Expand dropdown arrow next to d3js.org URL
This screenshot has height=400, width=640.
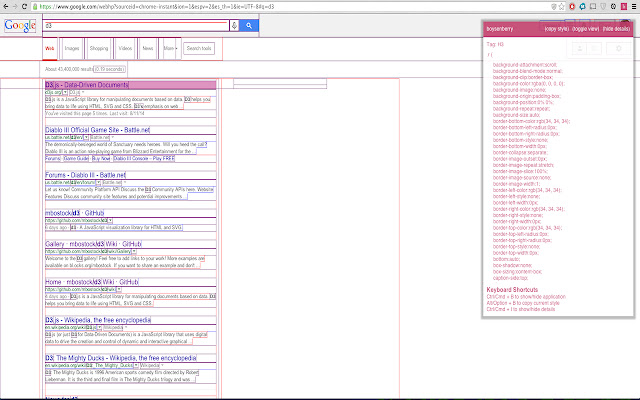[x=65, y=93]
